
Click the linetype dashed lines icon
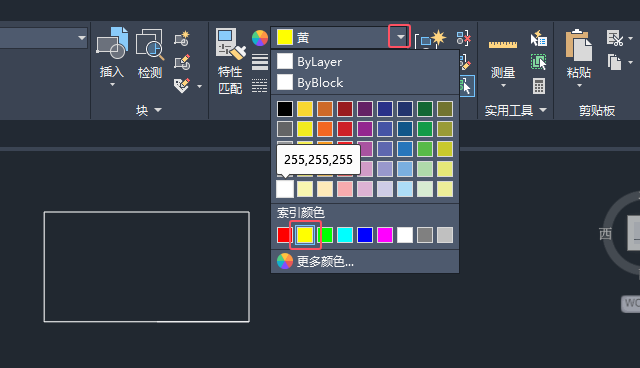click(x=260, y=86)
